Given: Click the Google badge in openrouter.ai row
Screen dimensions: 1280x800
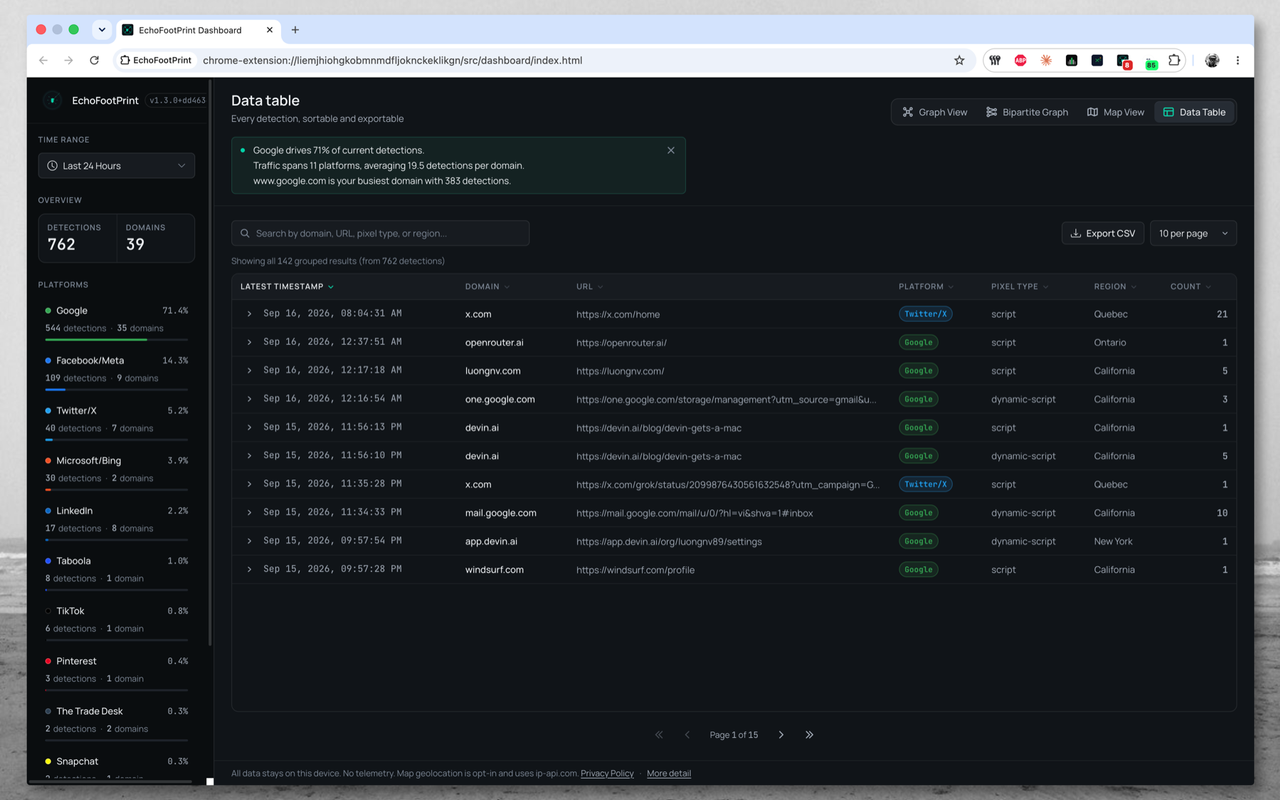Looking at the screenshot, I should tap(919, 342).
